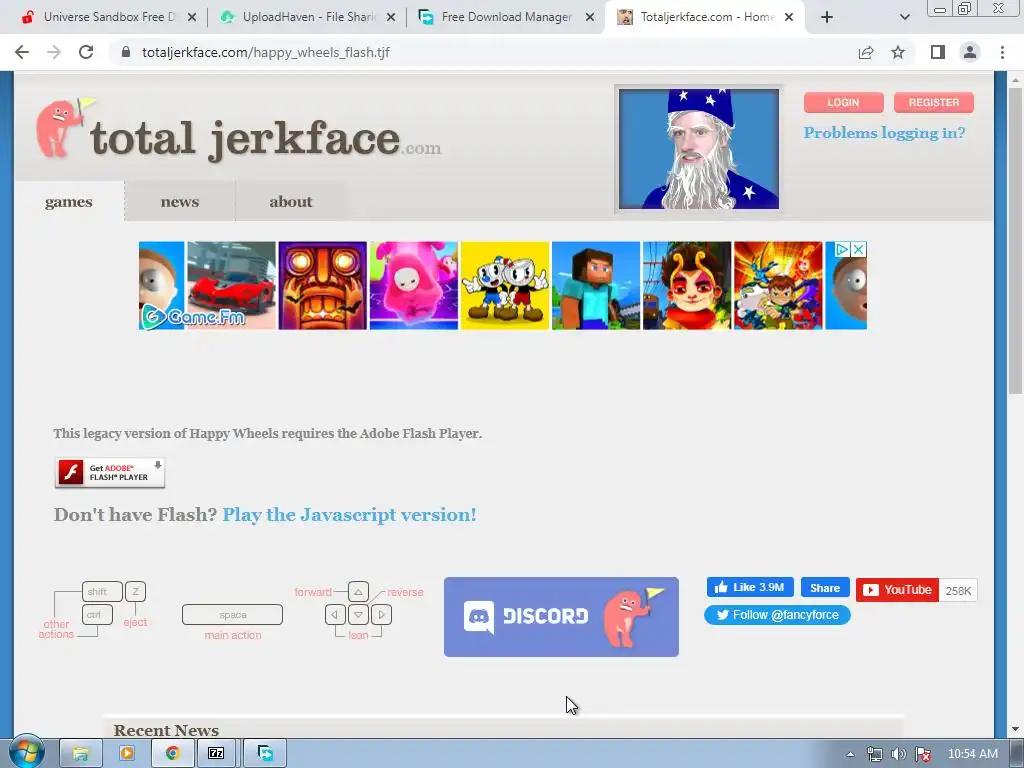Open Problems logging in link
This screenshot has width=1024, height=768.
coord(884,133)
